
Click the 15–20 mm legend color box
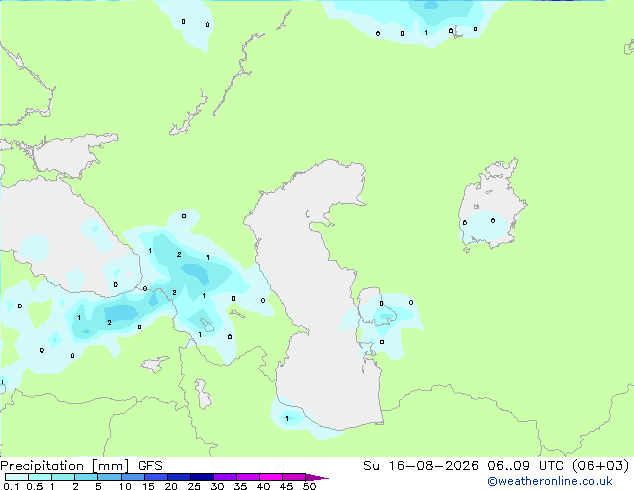tap(155, 477)
